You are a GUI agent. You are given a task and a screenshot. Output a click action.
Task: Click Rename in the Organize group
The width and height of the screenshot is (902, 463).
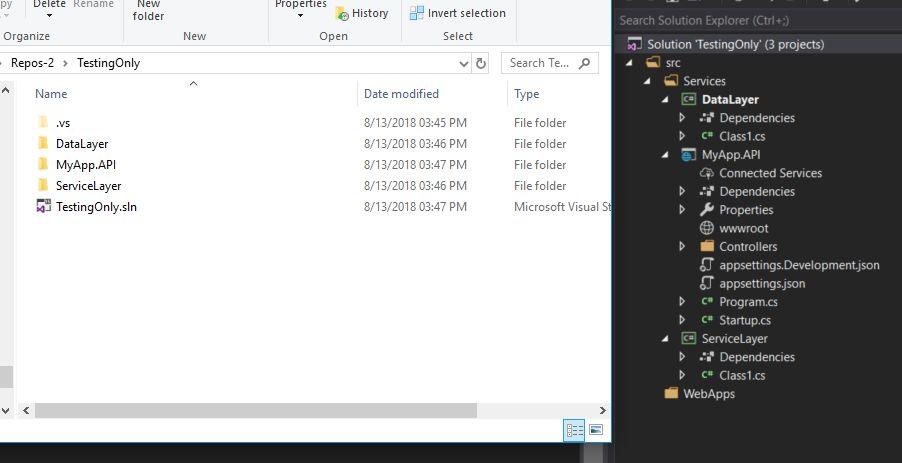(x=93, y=4)
